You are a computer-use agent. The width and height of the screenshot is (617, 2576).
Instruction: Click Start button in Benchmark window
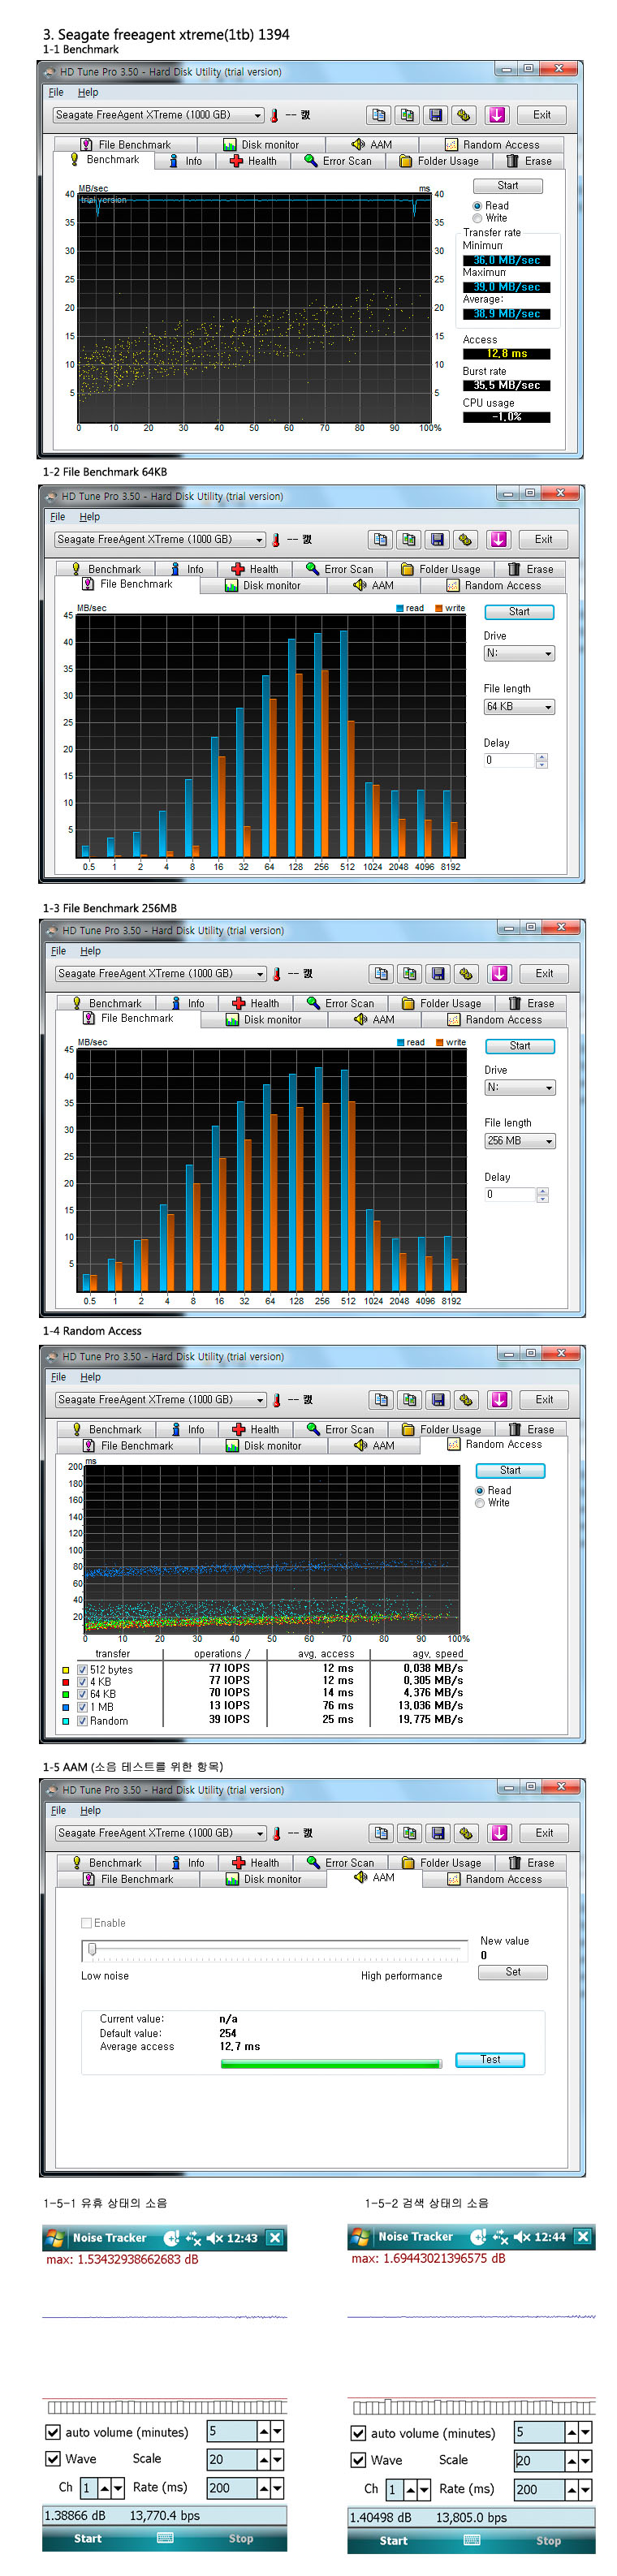tap(508, 185)
